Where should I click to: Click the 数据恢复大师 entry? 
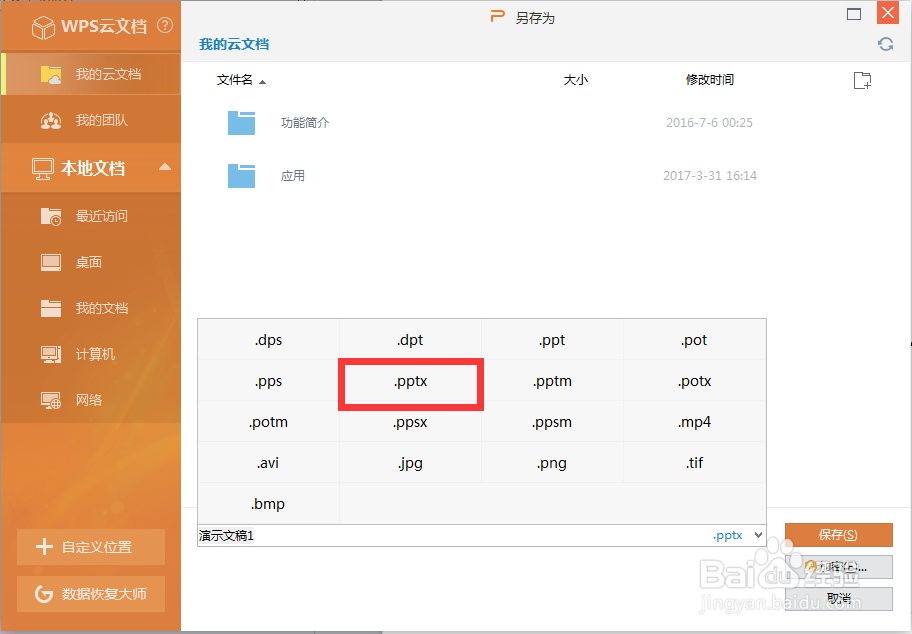[x=90, y=593]
